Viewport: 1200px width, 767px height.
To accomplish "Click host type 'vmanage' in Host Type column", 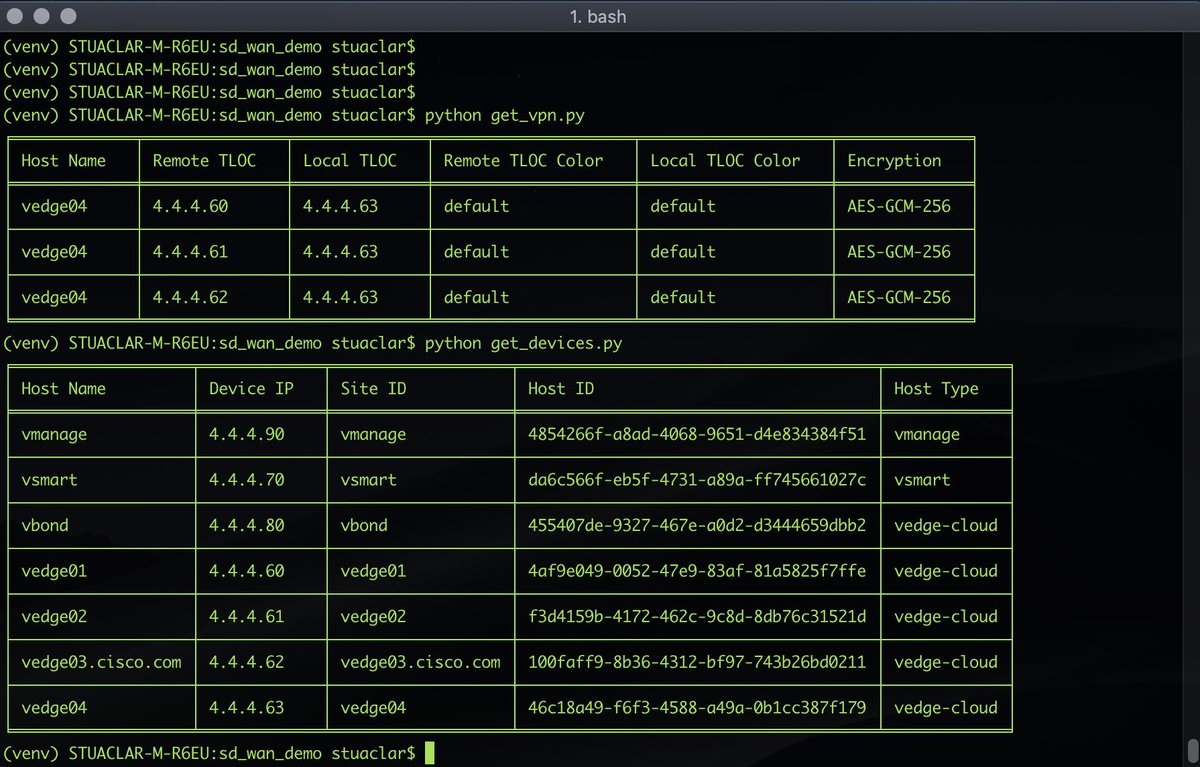I will [926, 434].
